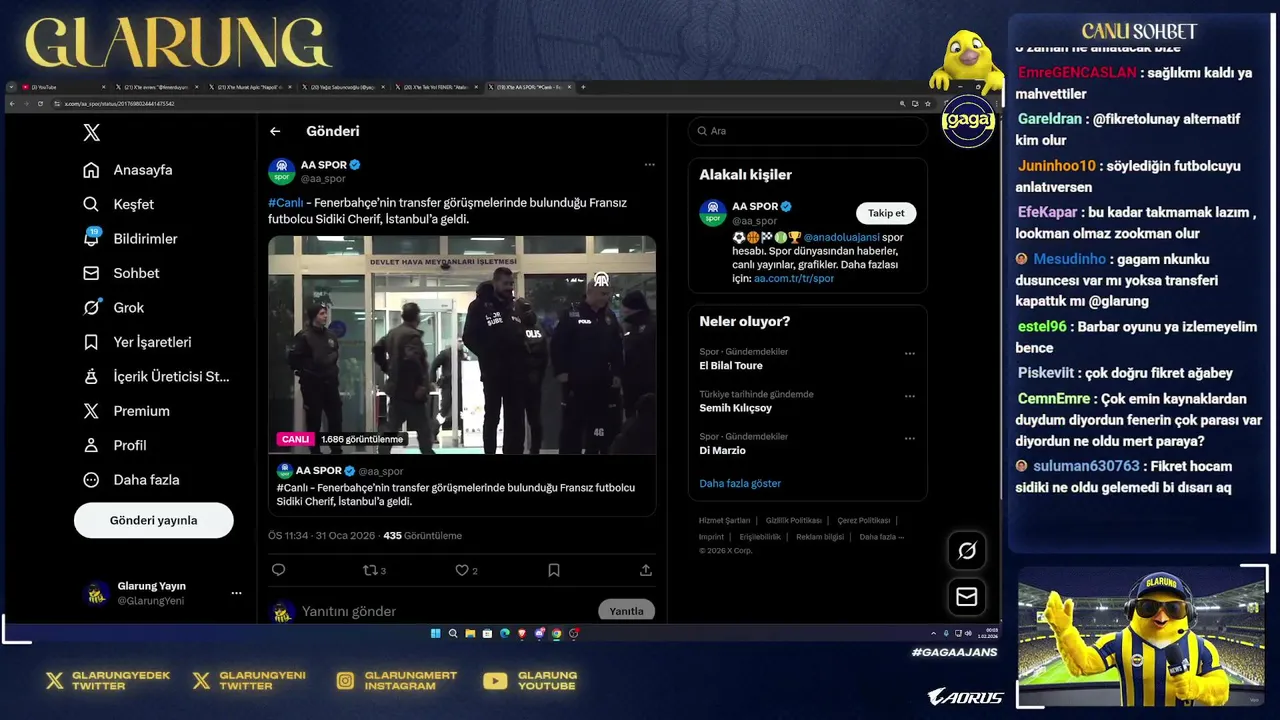The height and width of the screenshot is (720, 1280).
Task: Click the CANLI live badge
Action: pyautogui.click(x=295, y=439)
